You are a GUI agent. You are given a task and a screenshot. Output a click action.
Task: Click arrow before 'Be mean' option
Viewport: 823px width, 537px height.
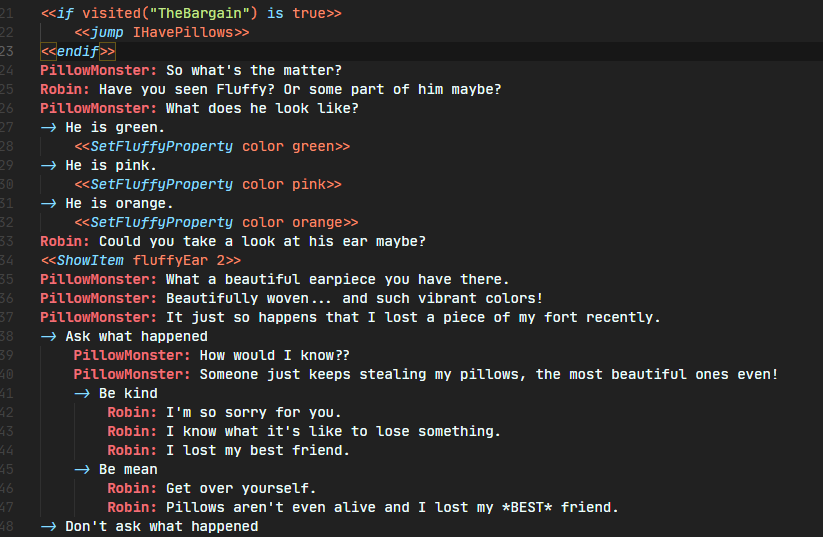[x=82, y=470]
